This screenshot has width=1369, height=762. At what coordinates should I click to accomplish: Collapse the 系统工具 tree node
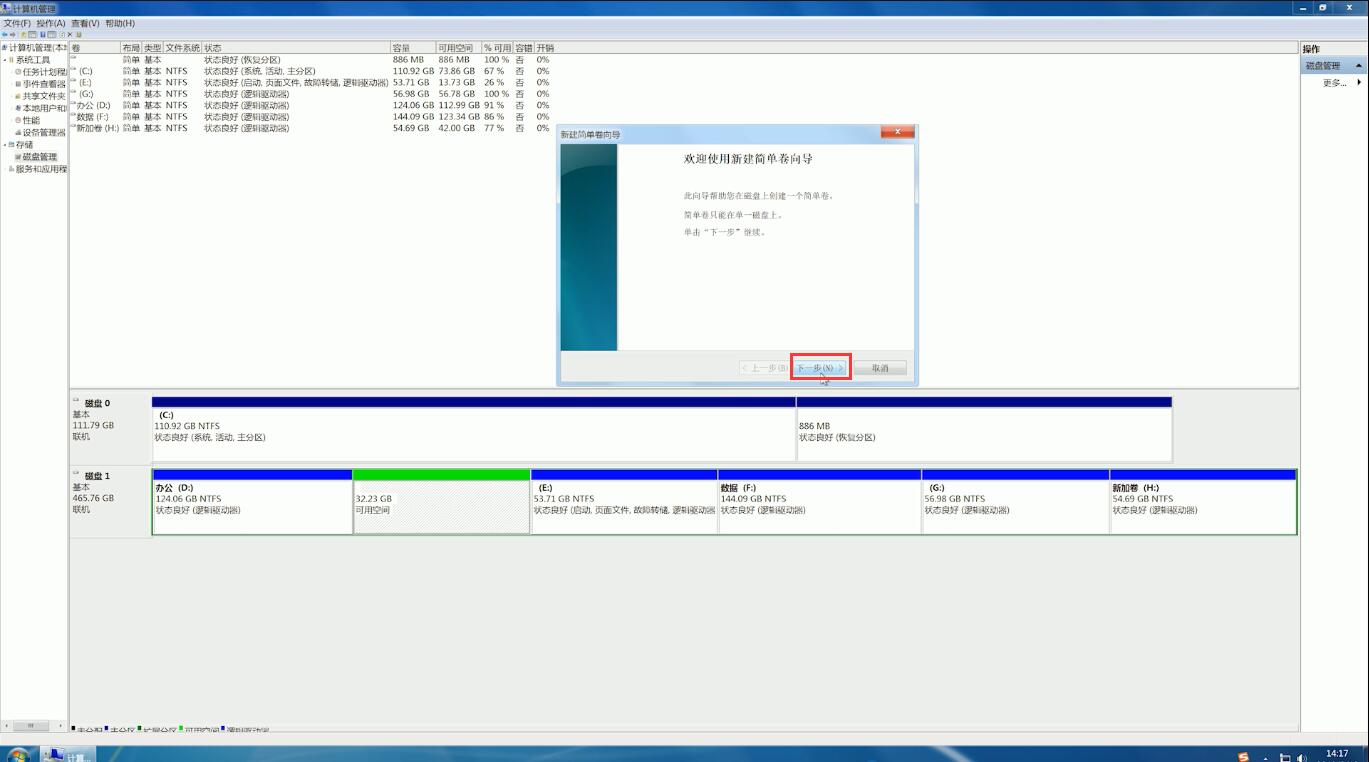point(4,60)
